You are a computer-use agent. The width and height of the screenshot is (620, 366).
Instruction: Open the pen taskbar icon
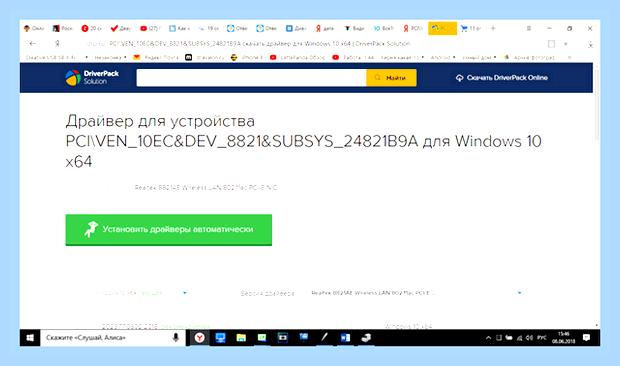[x=324, y=338]
